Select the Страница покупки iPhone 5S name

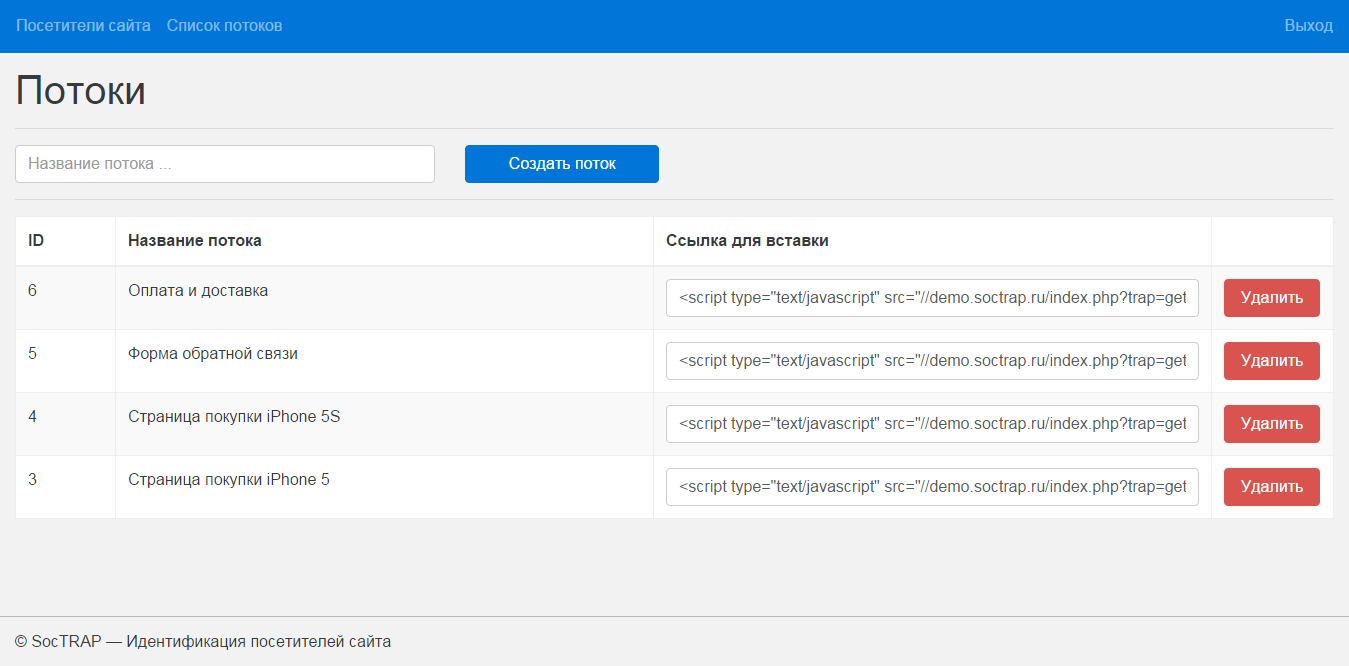[x=234, y=417]
